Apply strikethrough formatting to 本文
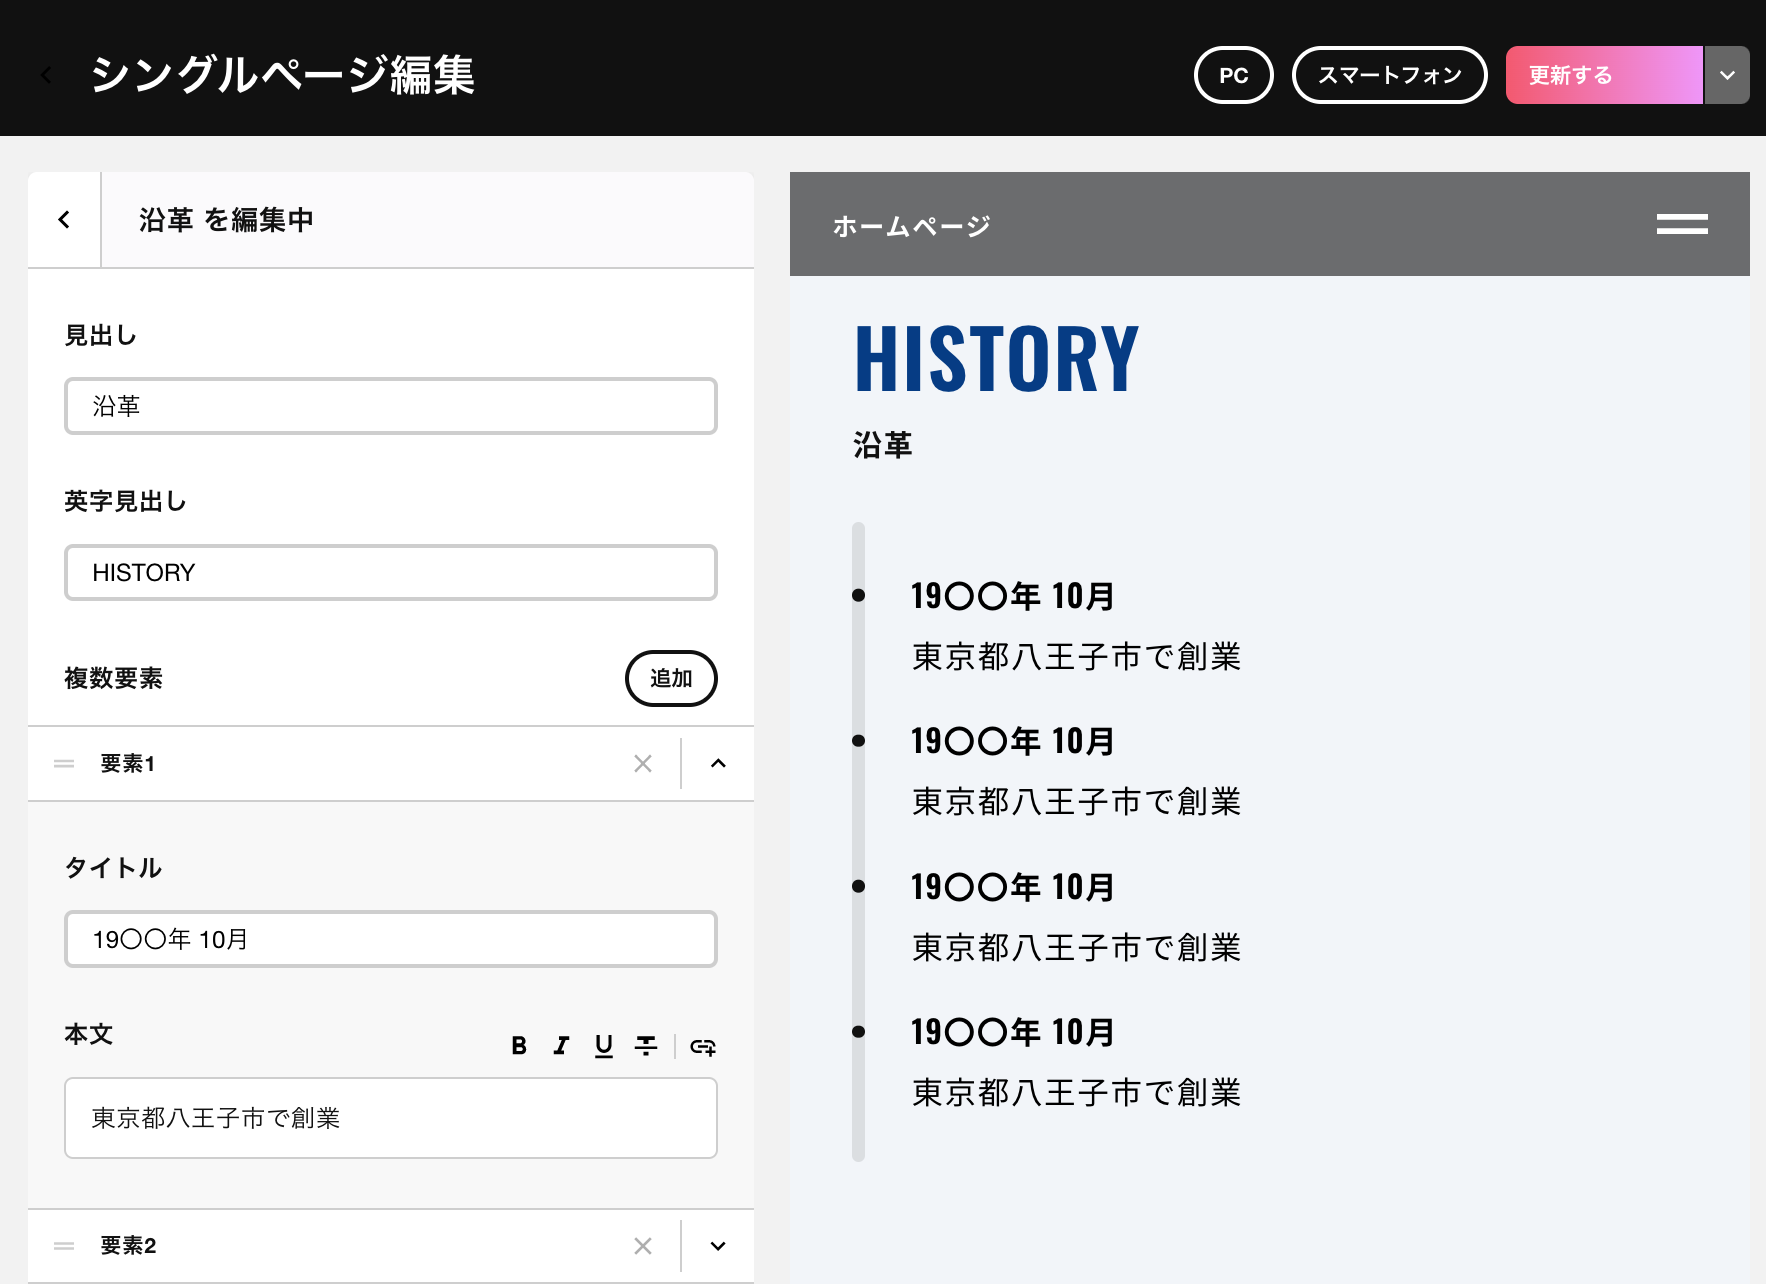The width and height of the screenshot is (1766, 1284). click(646, 1046)
